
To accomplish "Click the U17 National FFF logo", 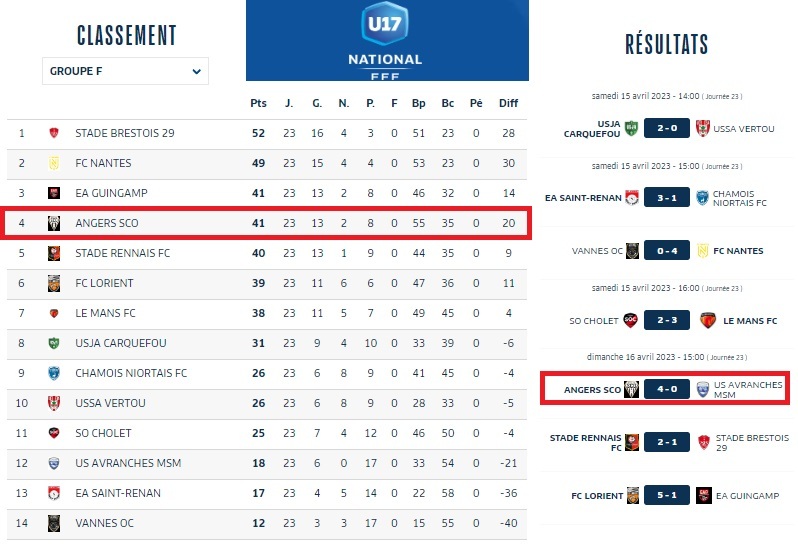I will coord(386,40).
